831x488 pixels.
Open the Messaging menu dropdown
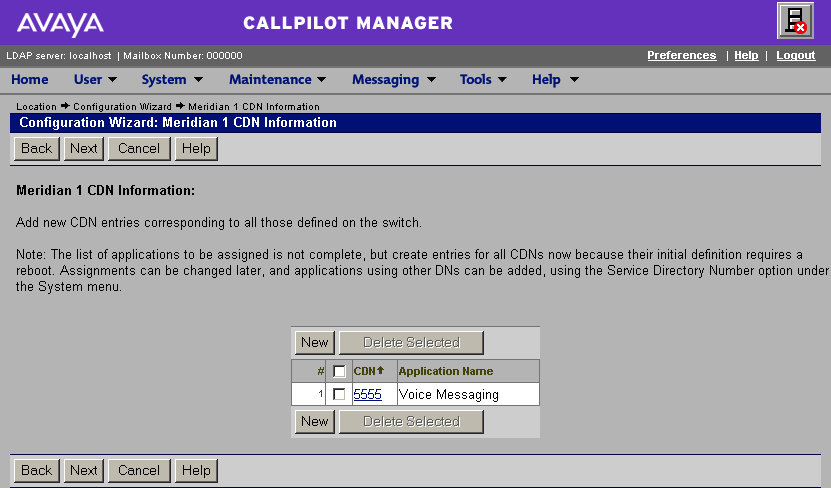pyautogui.click(x=394, y=79)
